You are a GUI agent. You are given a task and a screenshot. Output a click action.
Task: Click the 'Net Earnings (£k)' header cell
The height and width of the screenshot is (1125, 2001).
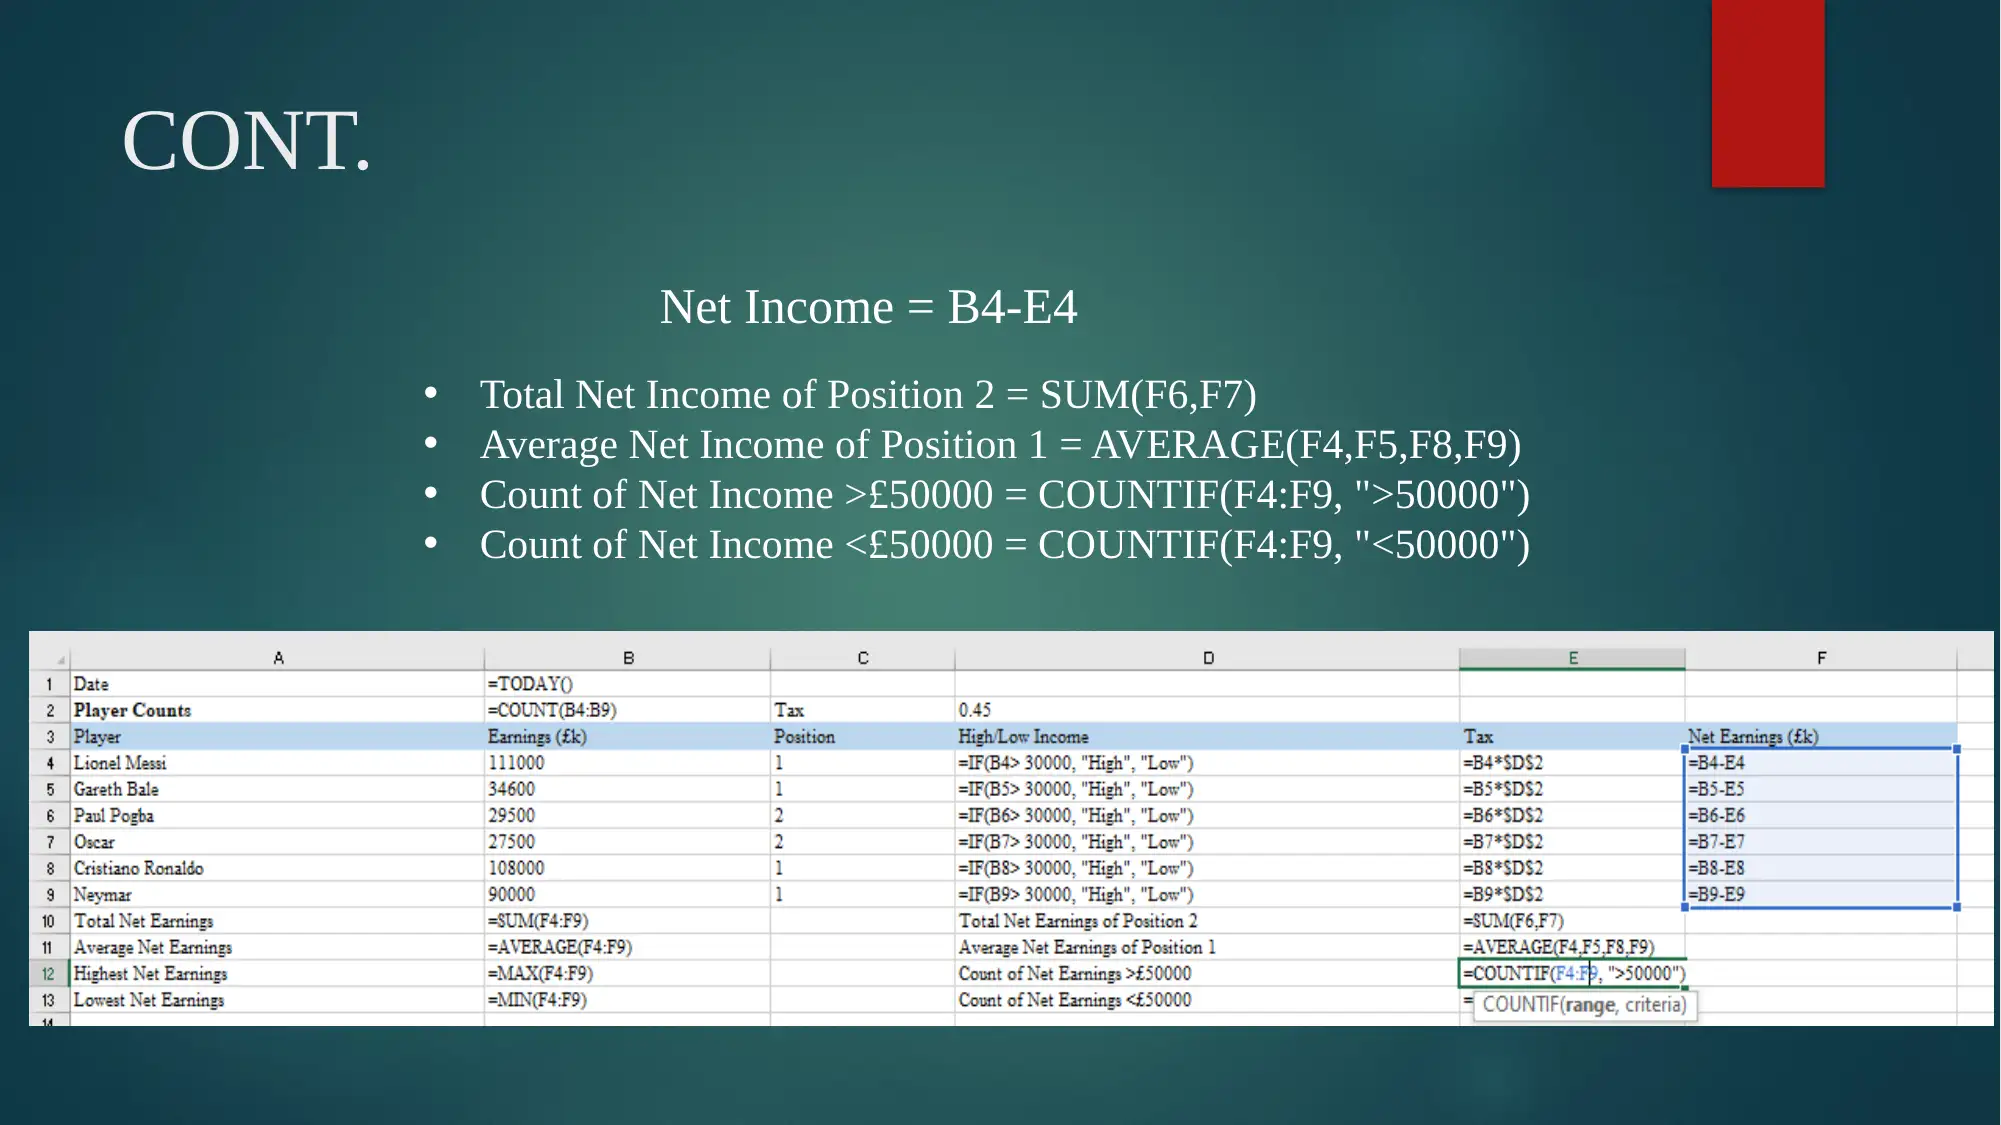click(x=1821, y=737)
